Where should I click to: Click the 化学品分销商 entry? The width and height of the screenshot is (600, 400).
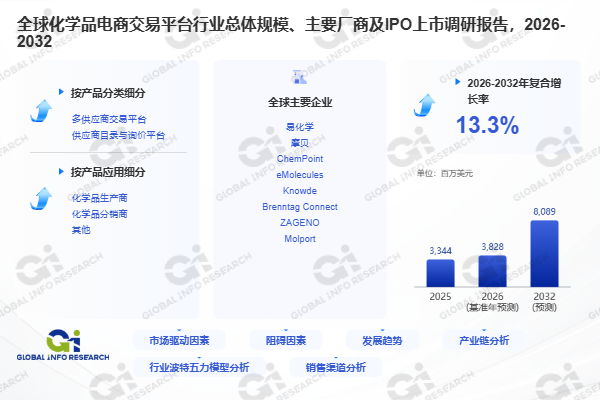pyautogui.click(x=99, y=214)
